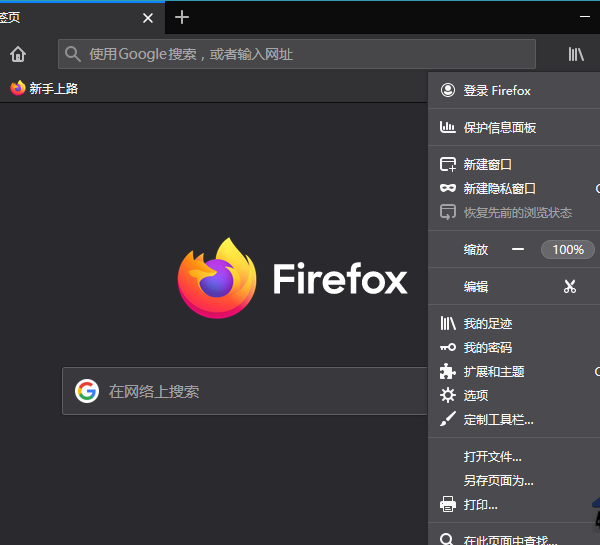Choose 定制工具栏 from the menu

click(x=498, y=419)
